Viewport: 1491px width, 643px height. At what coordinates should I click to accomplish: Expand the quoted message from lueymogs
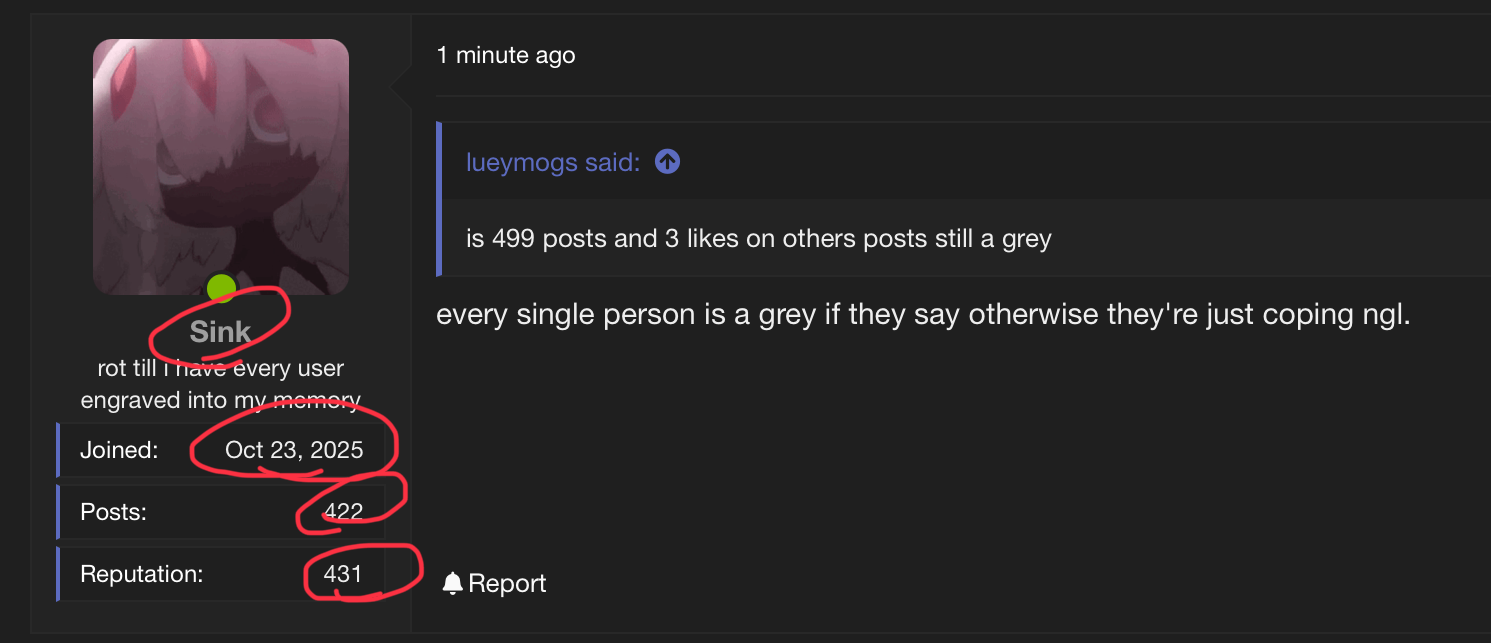[760, 238]
